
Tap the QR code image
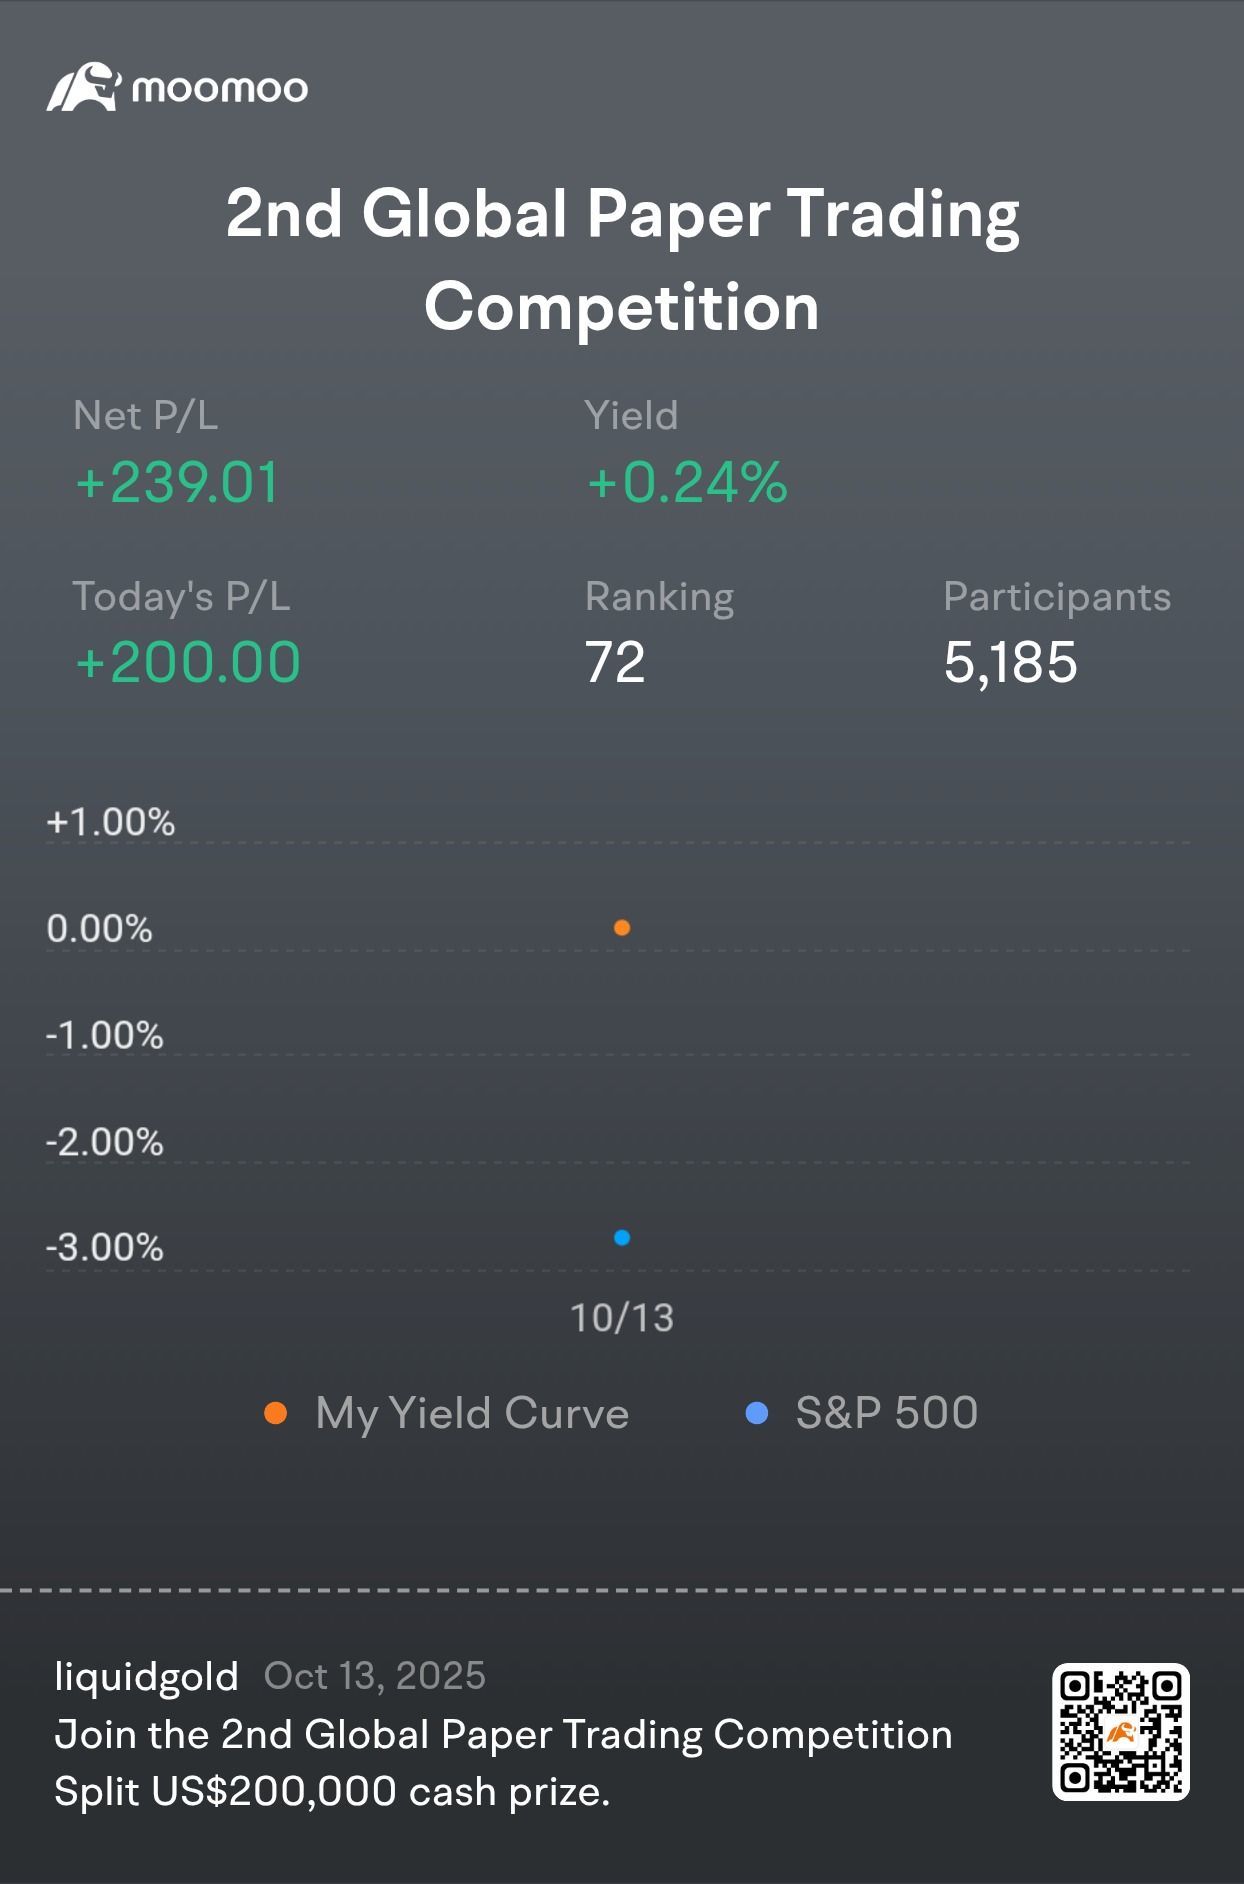(1120, 1732)
